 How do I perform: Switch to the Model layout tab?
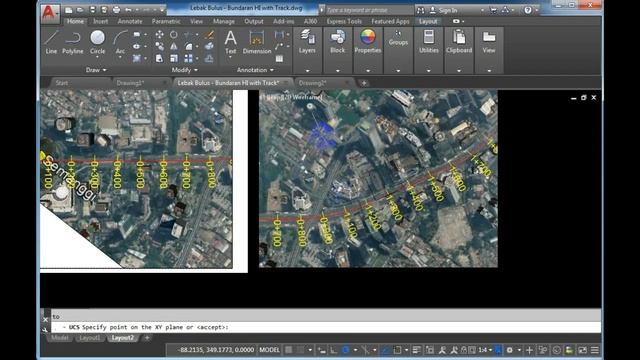pos(60,338)
